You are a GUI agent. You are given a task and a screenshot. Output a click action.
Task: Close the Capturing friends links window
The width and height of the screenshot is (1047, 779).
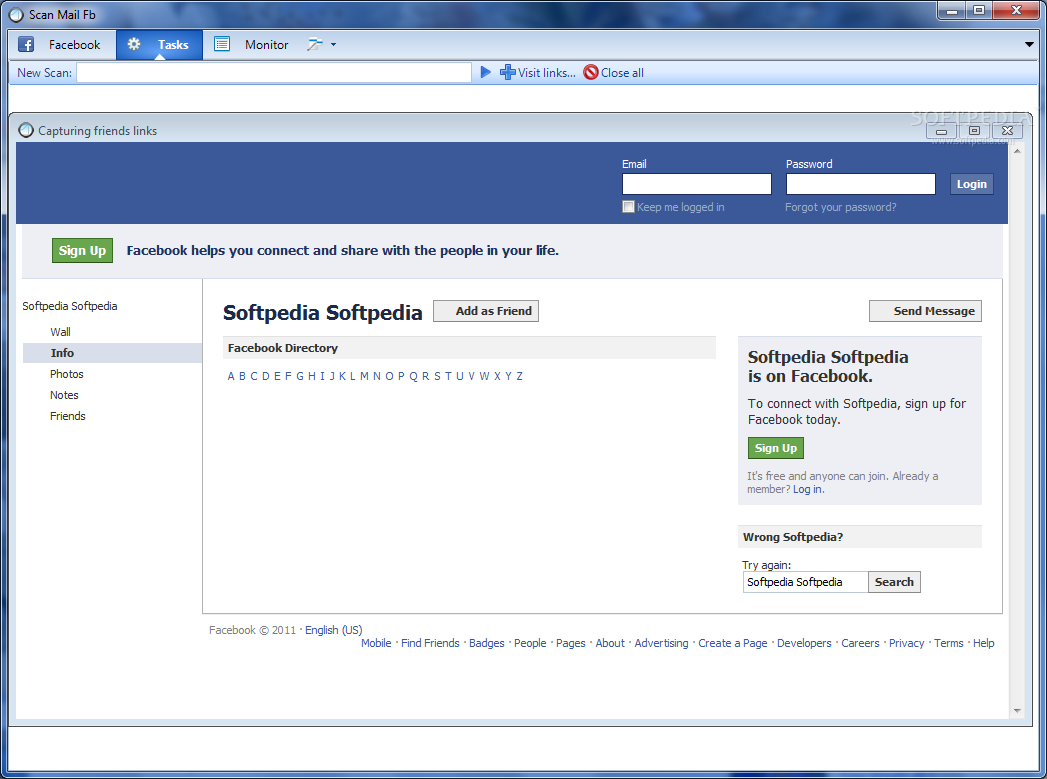[1008, 131]
